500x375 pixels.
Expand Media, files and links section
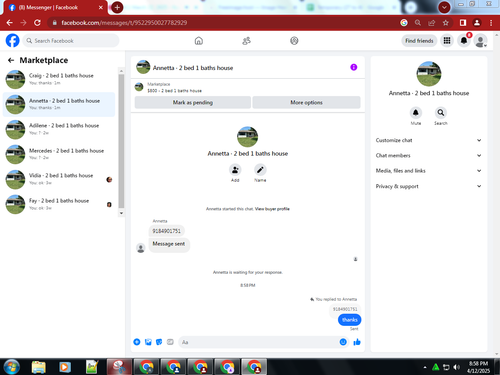click(x=429, y=171)
